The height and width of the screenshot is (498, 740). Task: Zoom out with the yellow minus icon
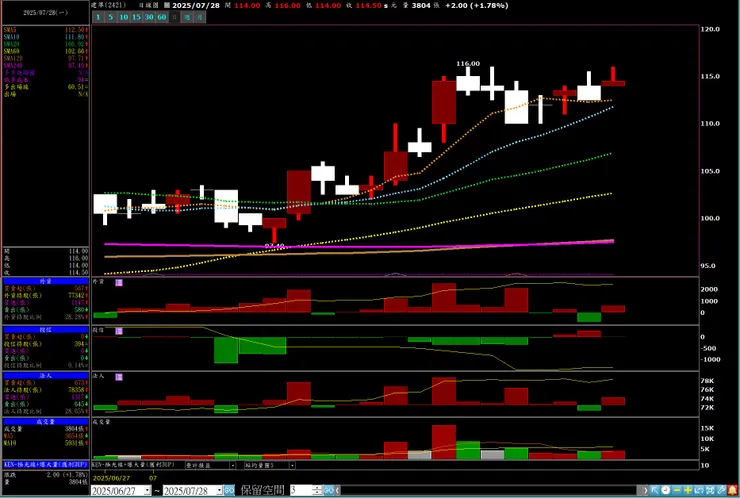[677, 490]
